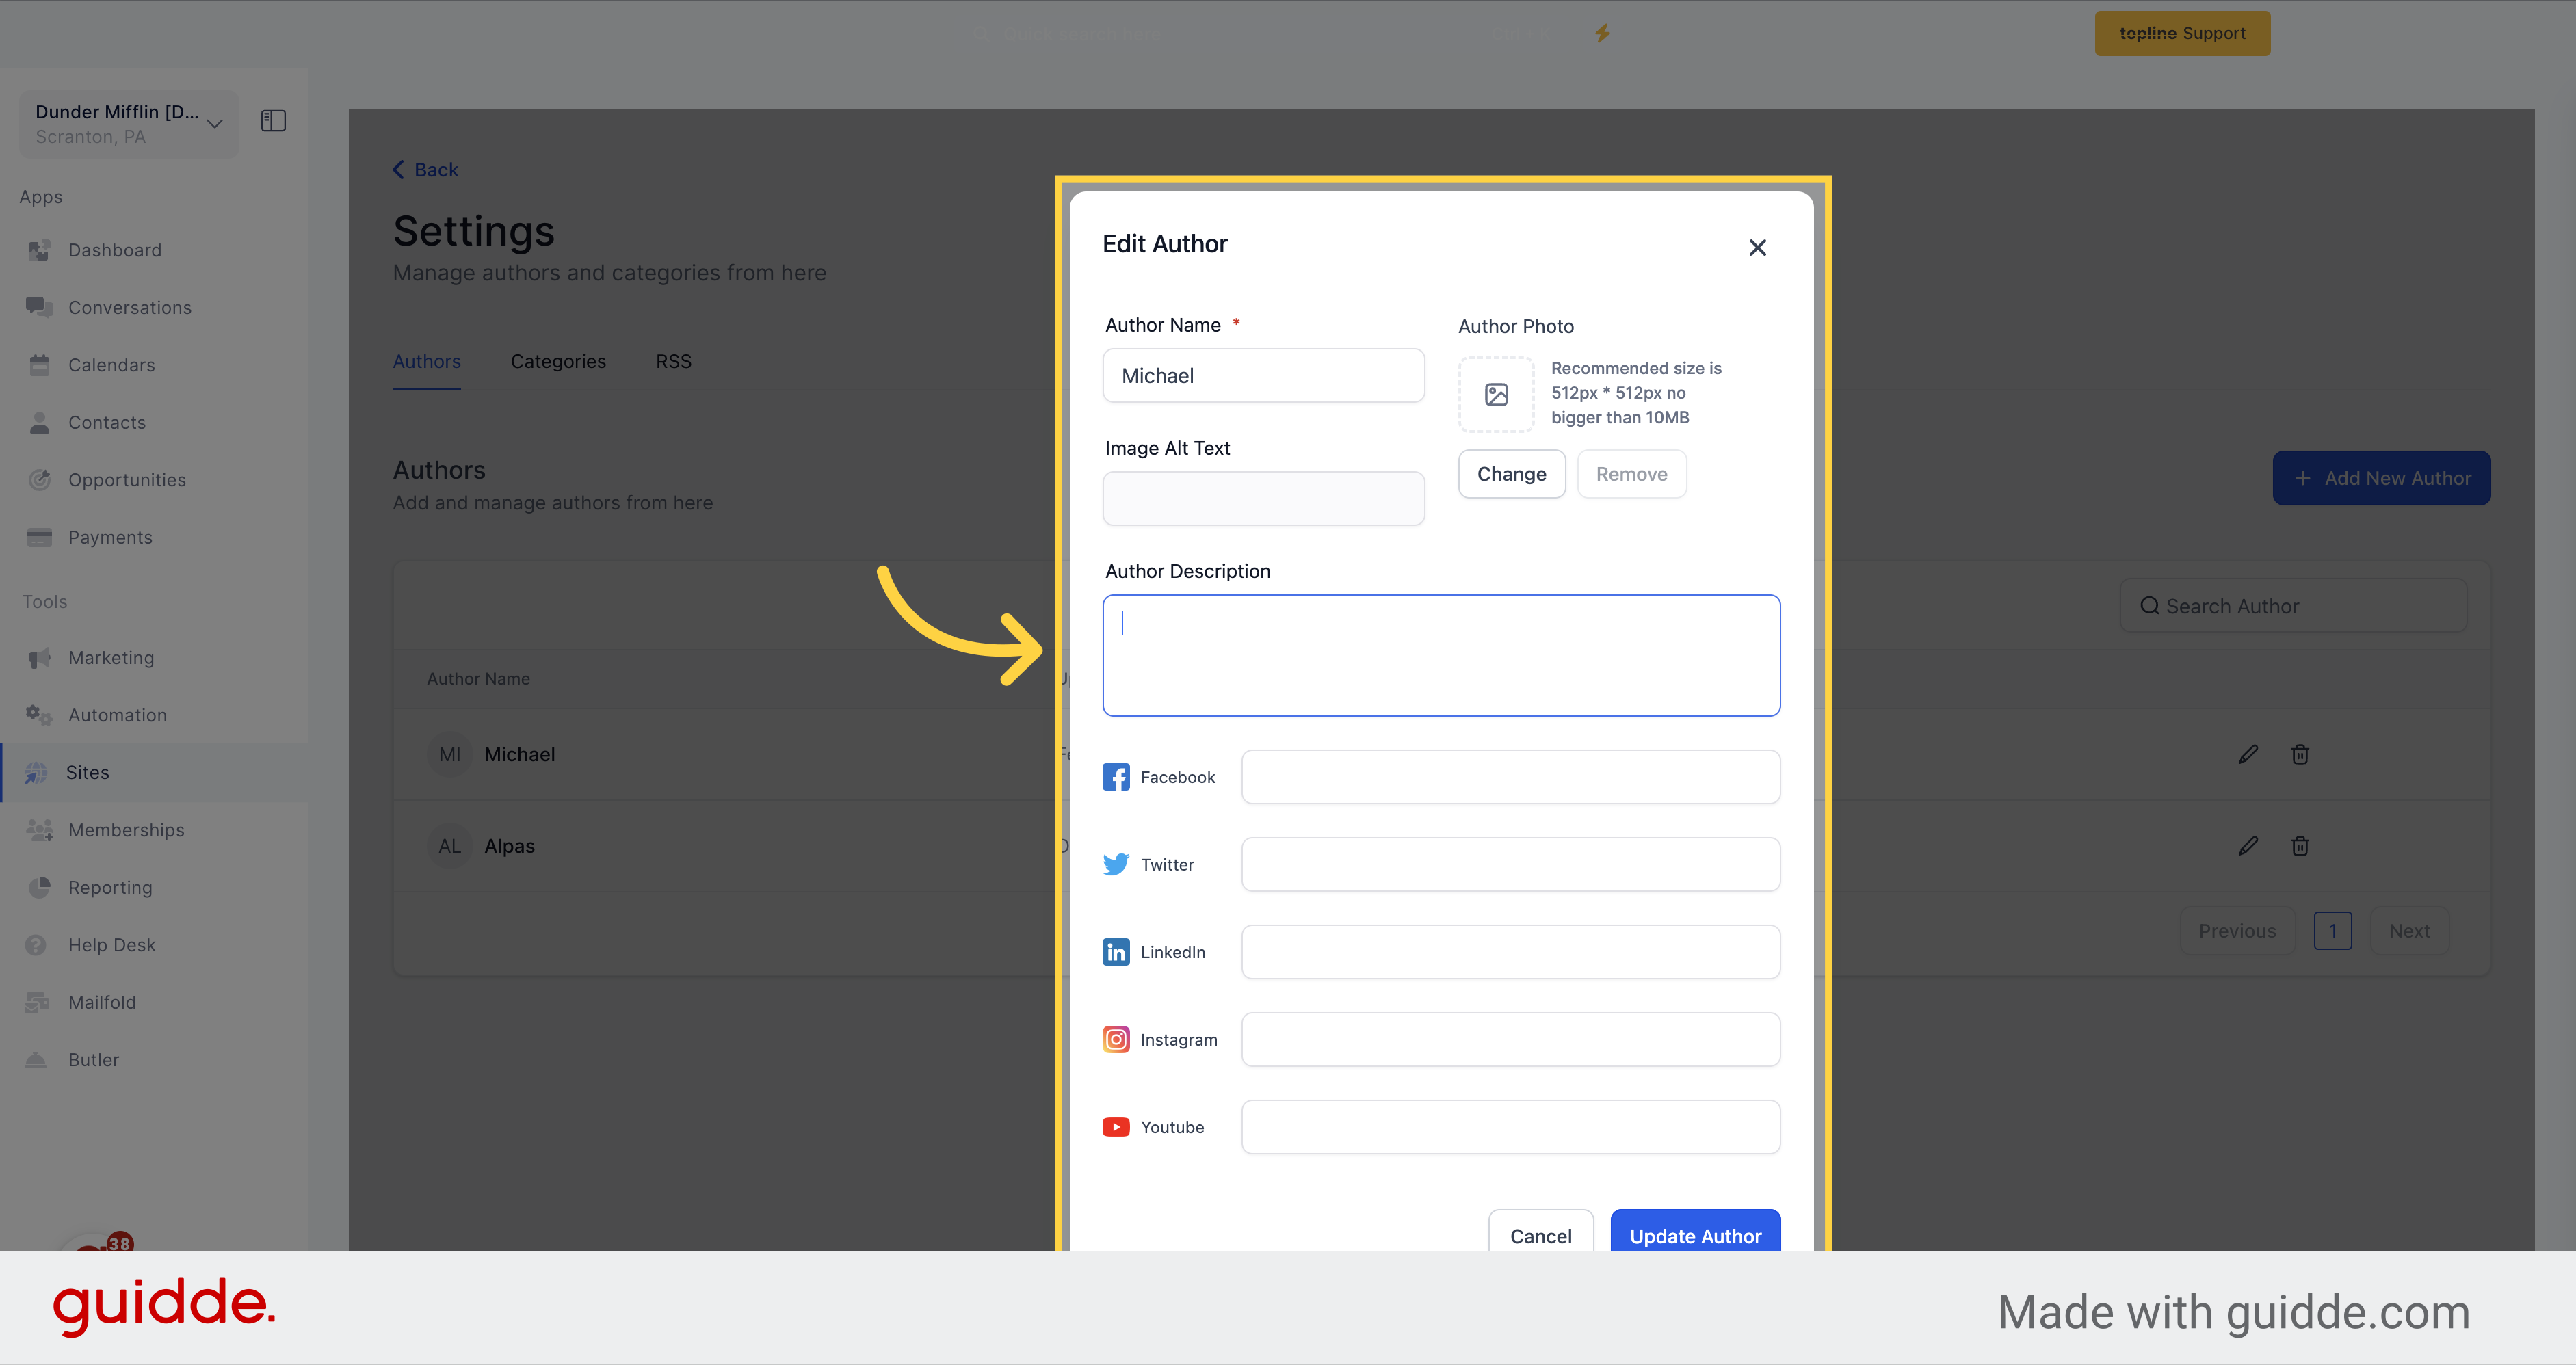Click Add New Author button
Image resolution: width=2576 pixels, height=1365 pixels.
(2381, 478)
